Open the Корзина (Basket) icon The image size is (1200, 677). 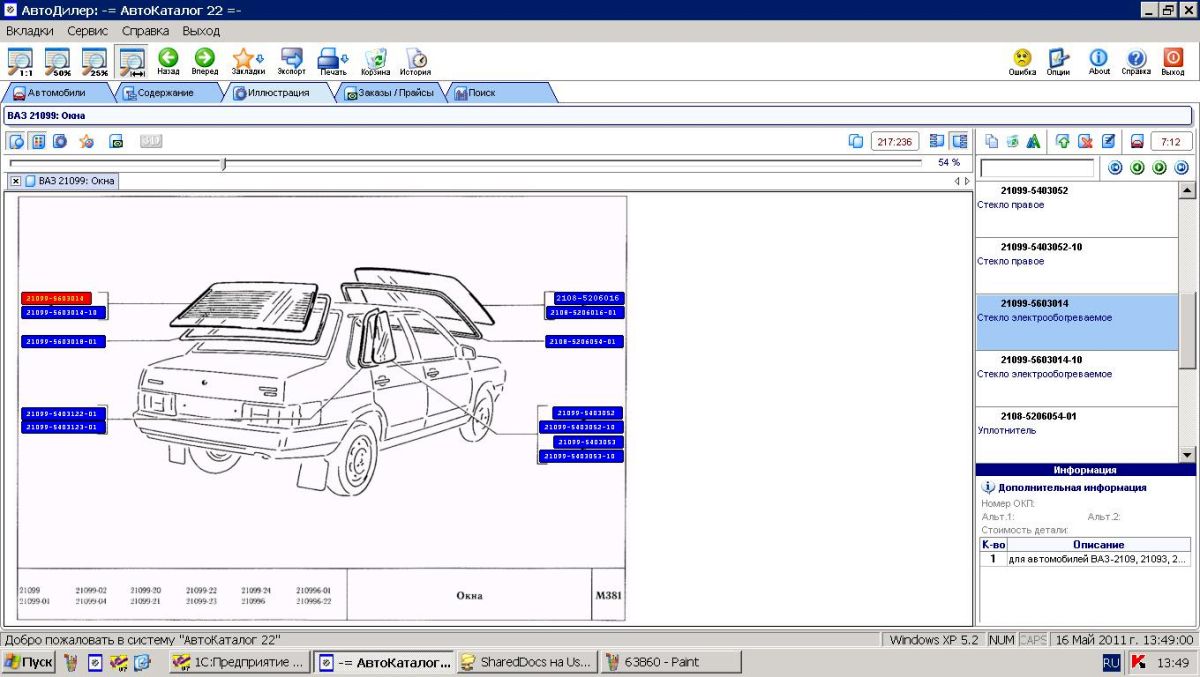pos(376,58)
